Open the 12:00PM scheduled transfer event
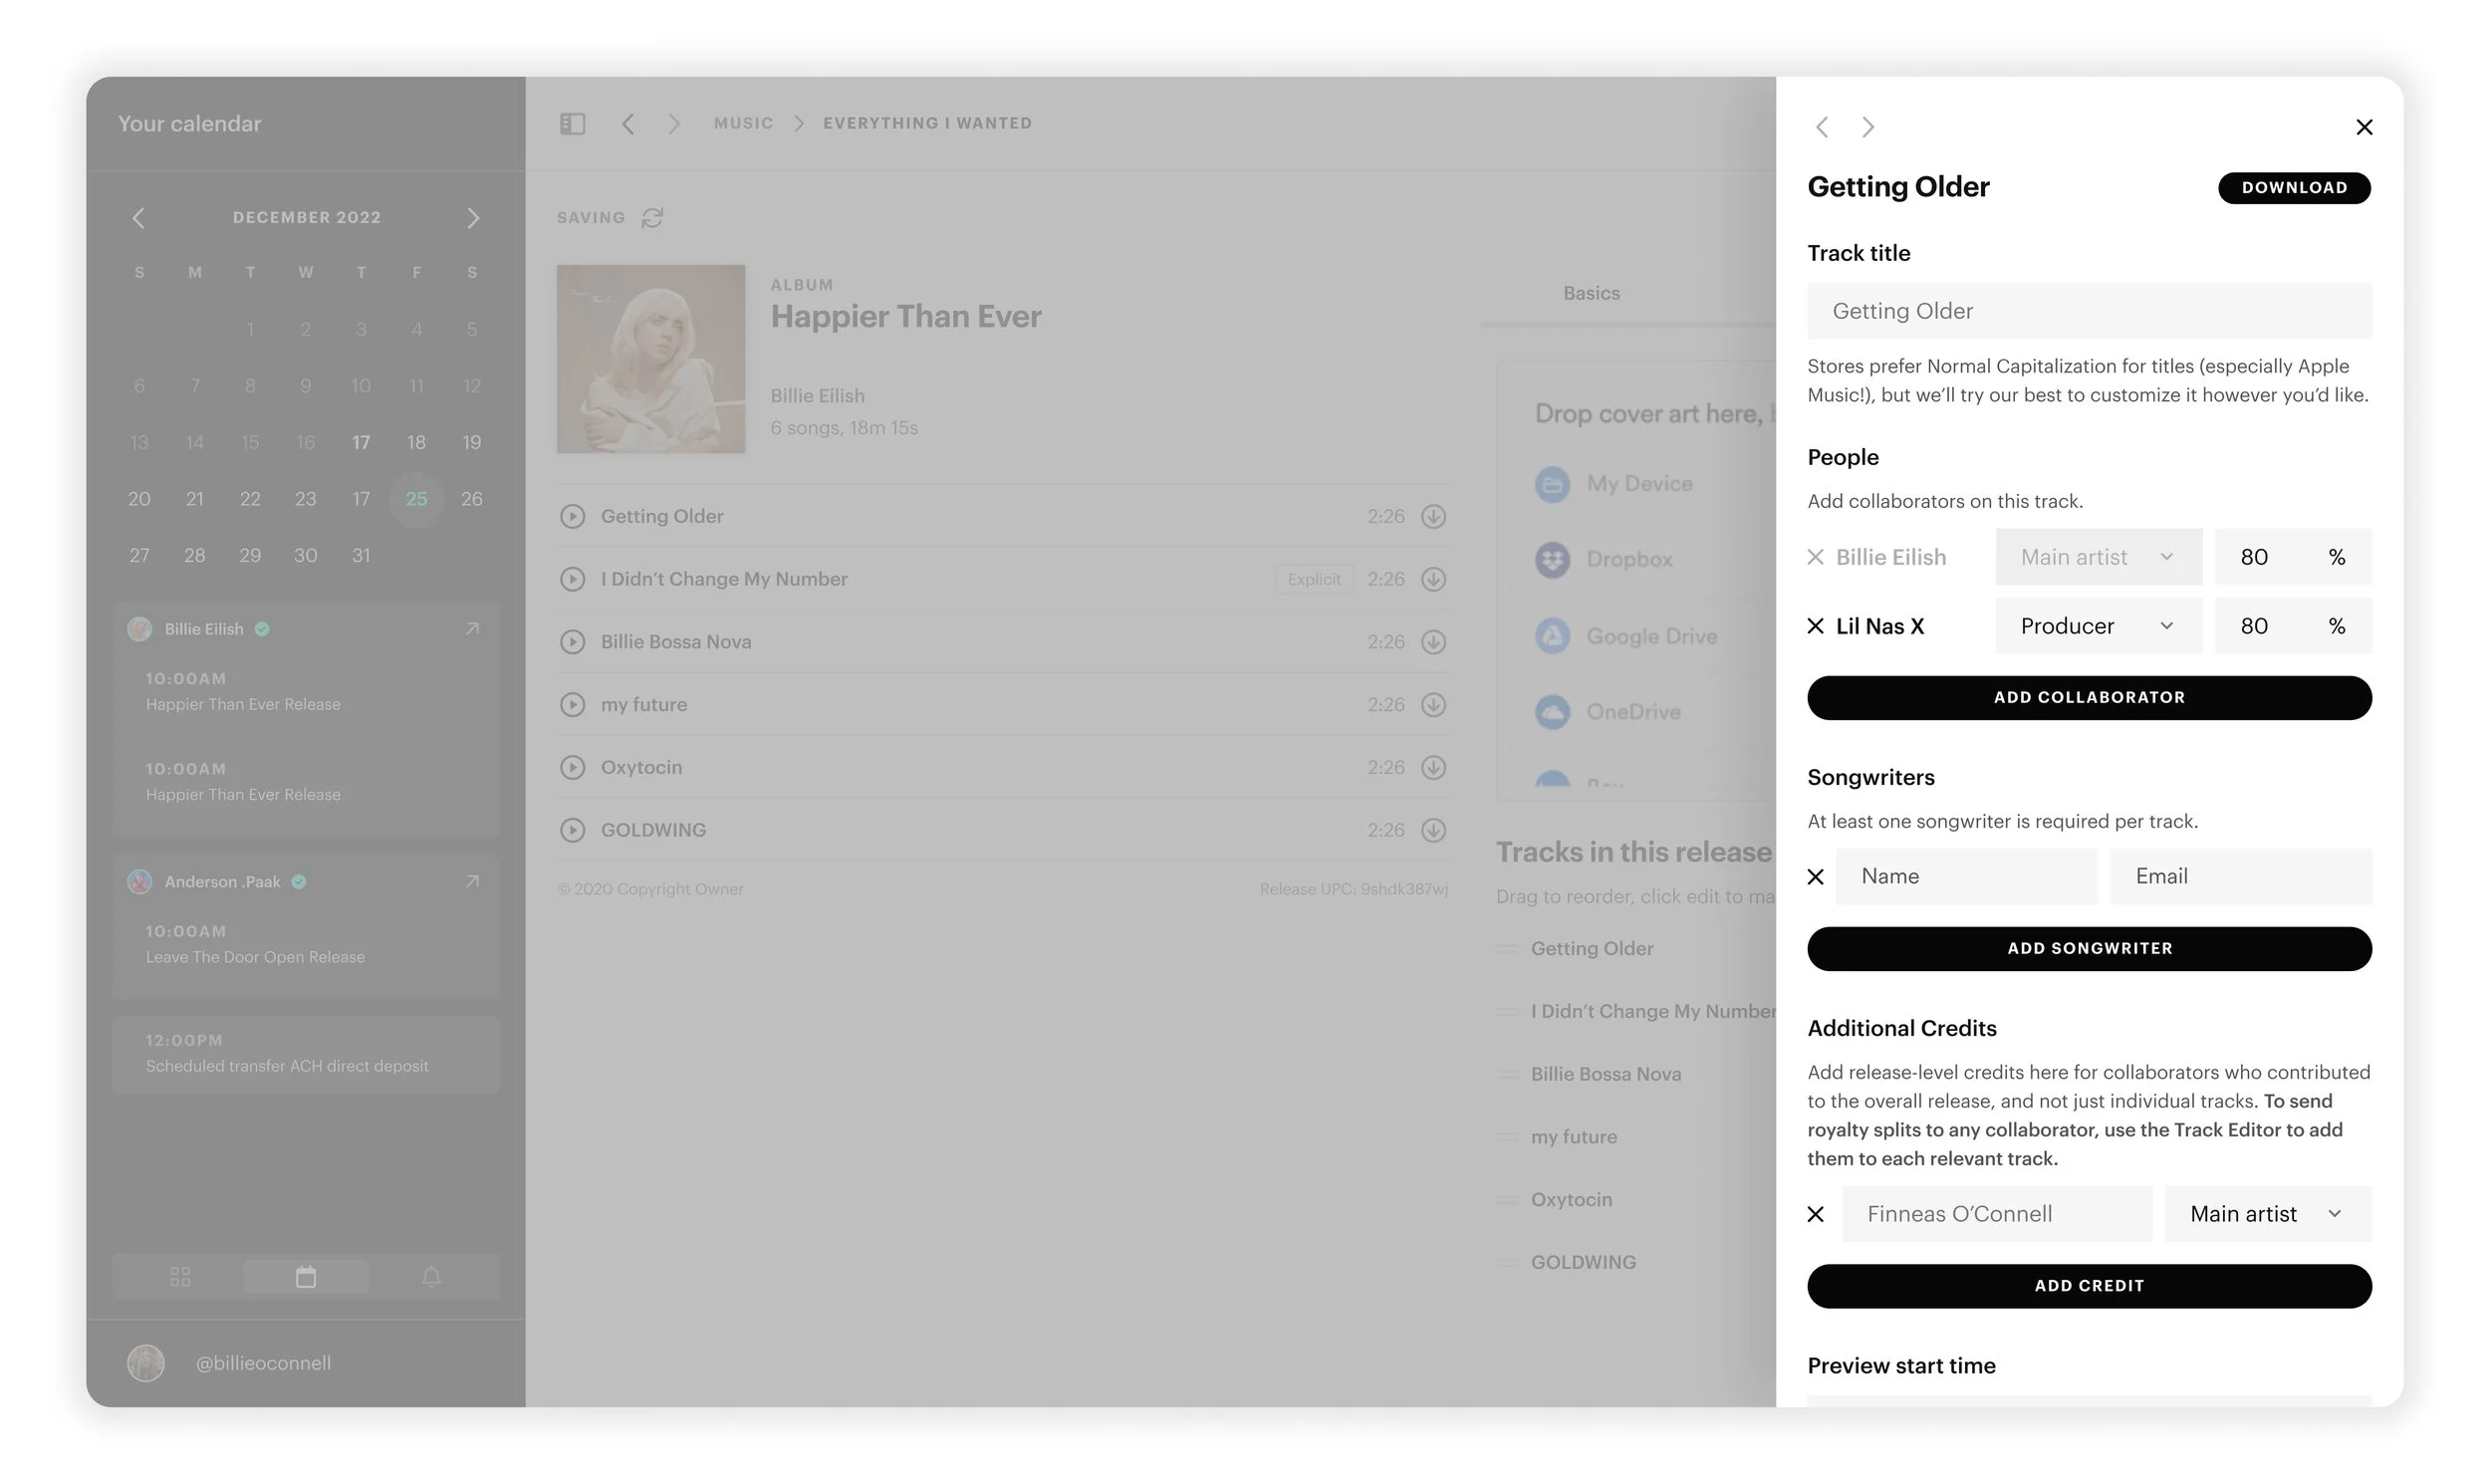This screenshot has width=2490, height=1484. coord(306,1054)
